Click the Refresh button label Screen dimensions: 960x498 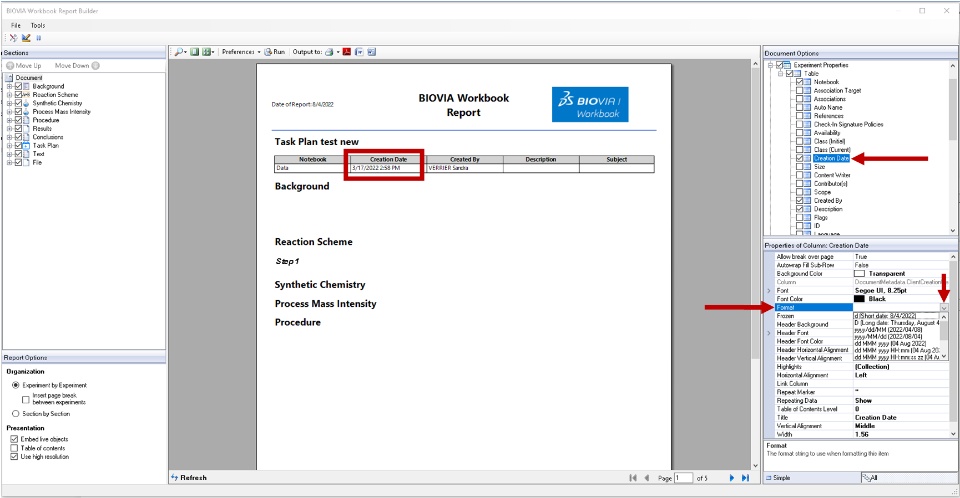[193, 478]
